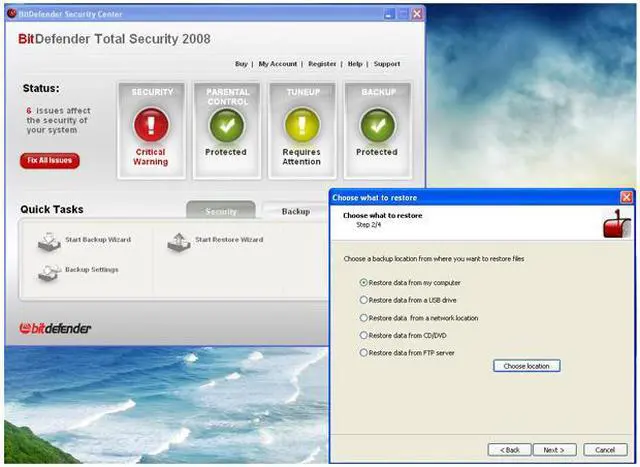Go to the Next wizard step

(555, 450)
